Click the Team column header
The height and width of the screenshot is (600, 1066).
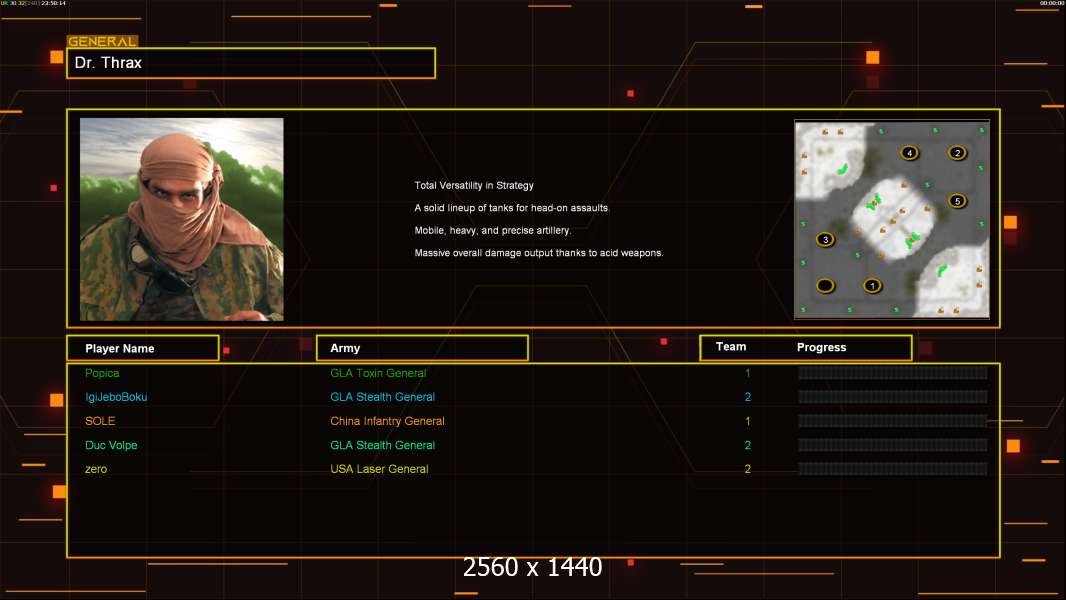point(731,347)
